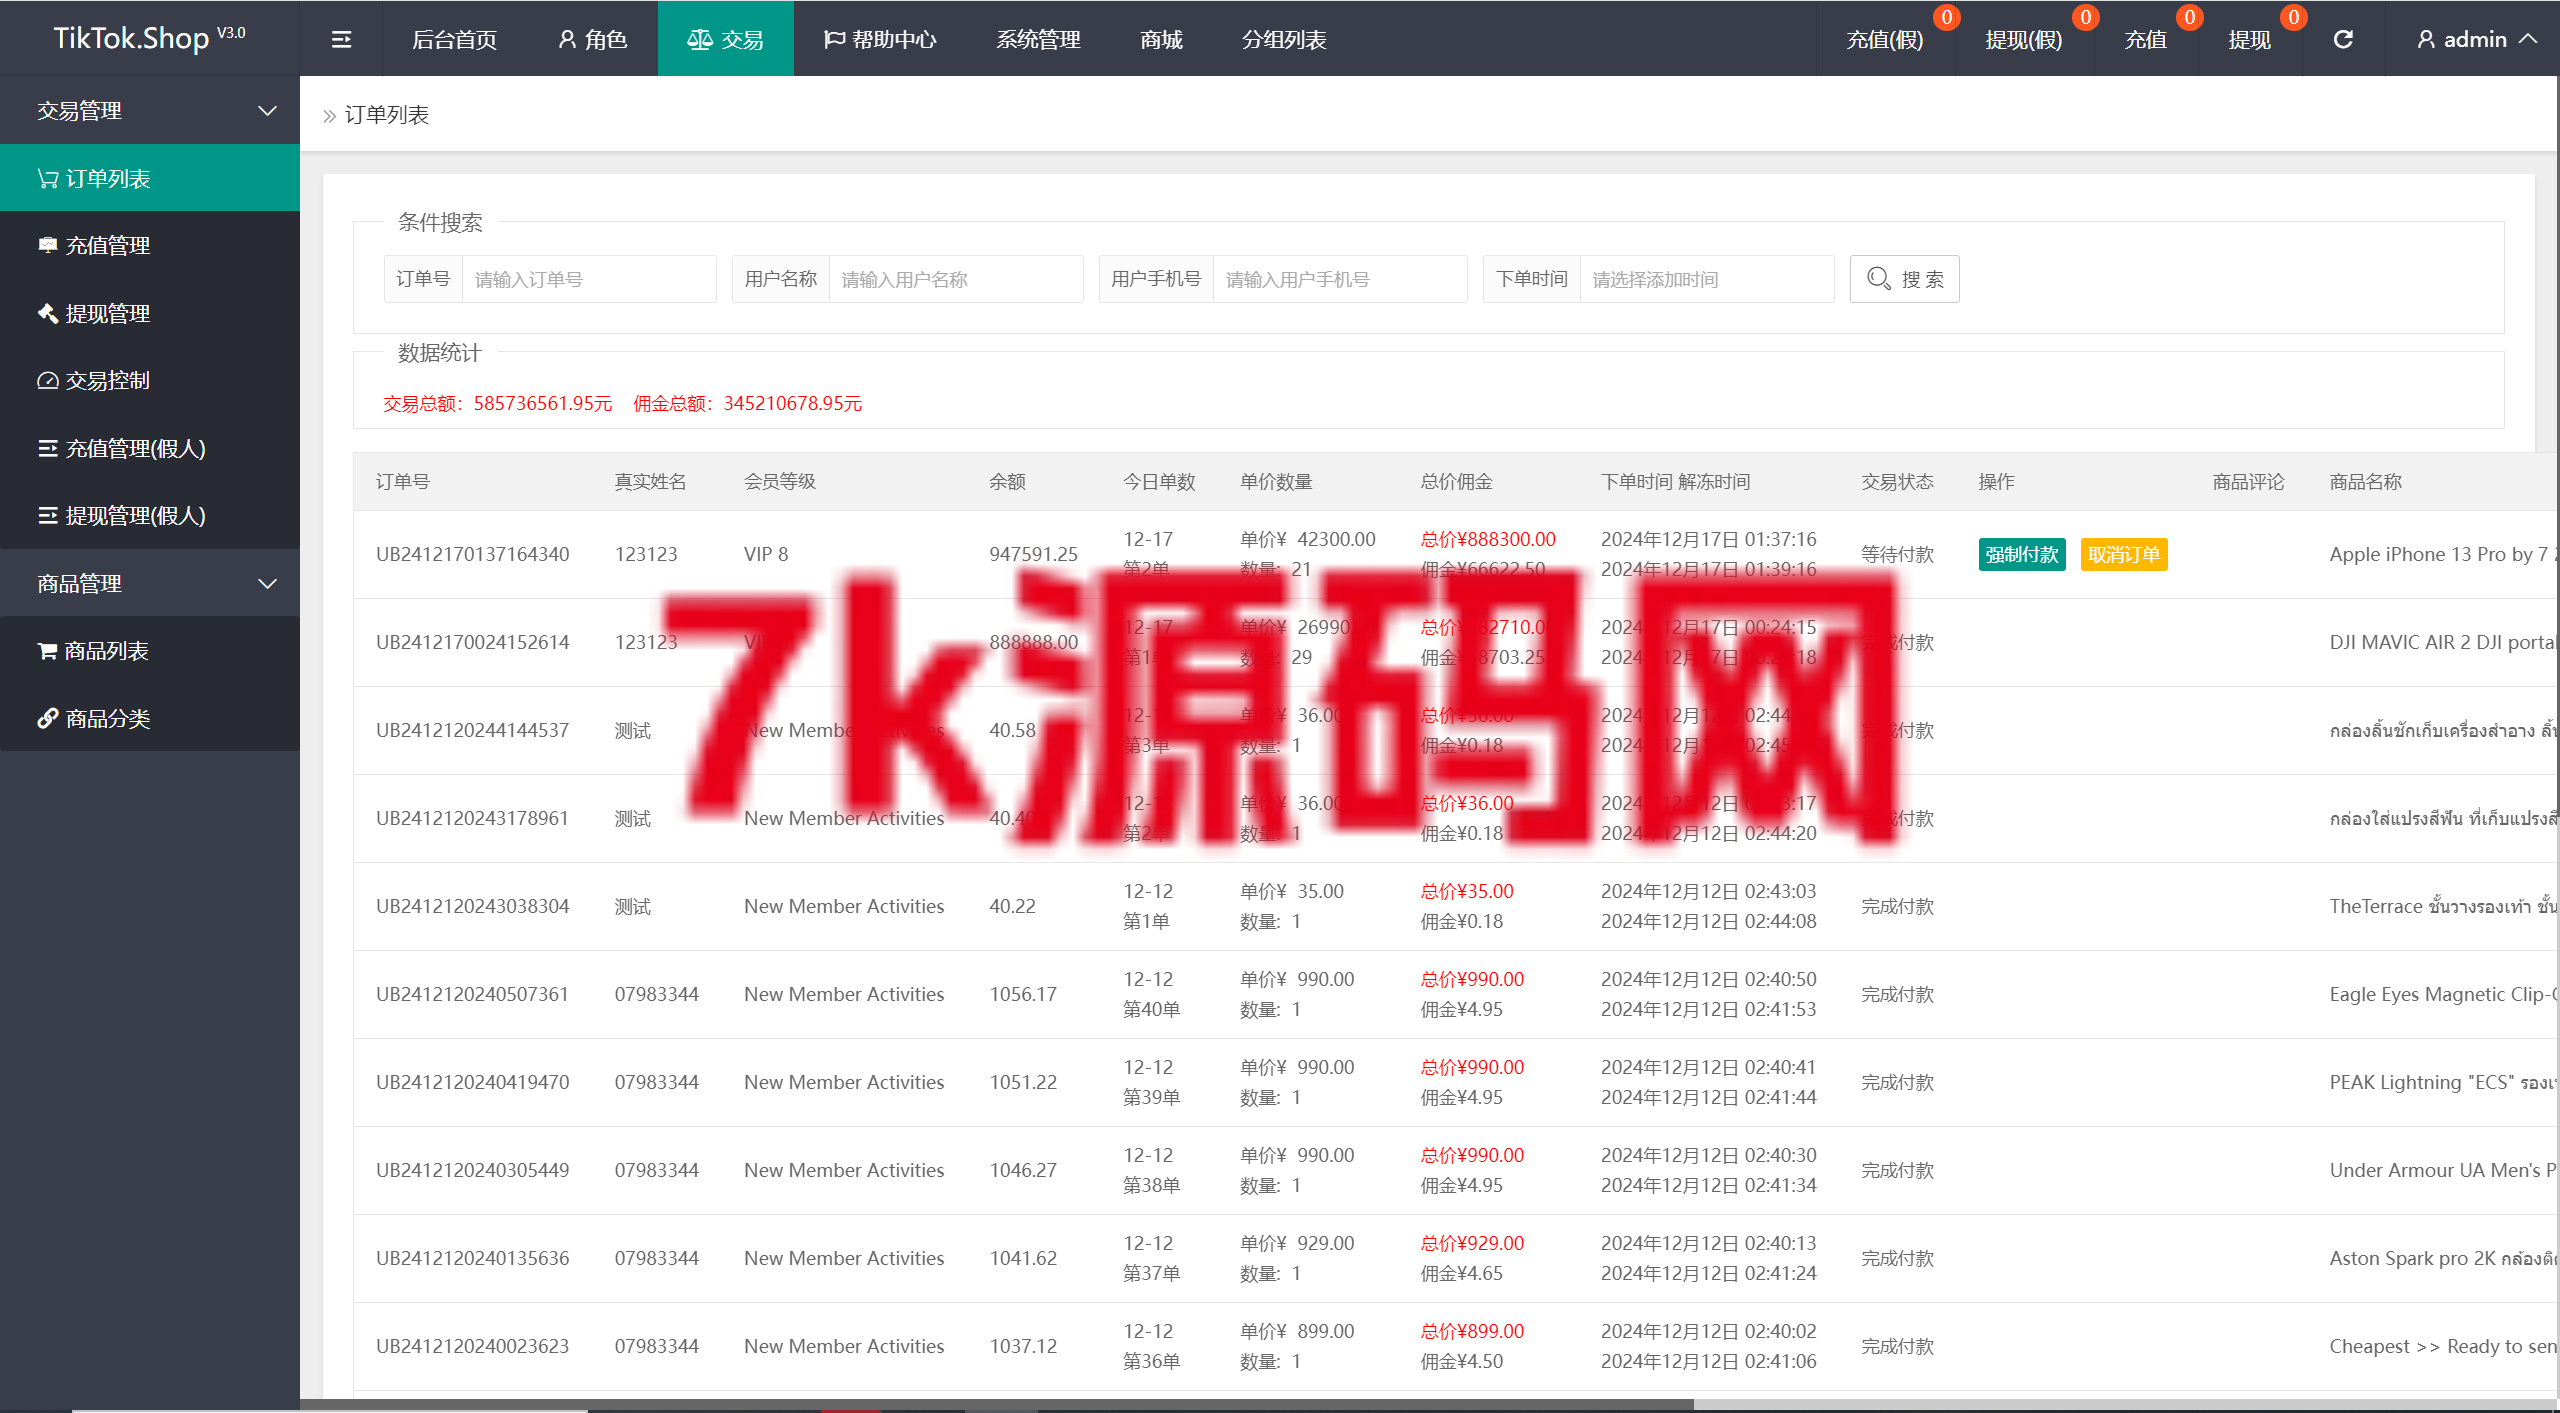This screenshot has width=2560, height=1413.
Task: Click order number UB2412170024152614
Action: point(473,642)
